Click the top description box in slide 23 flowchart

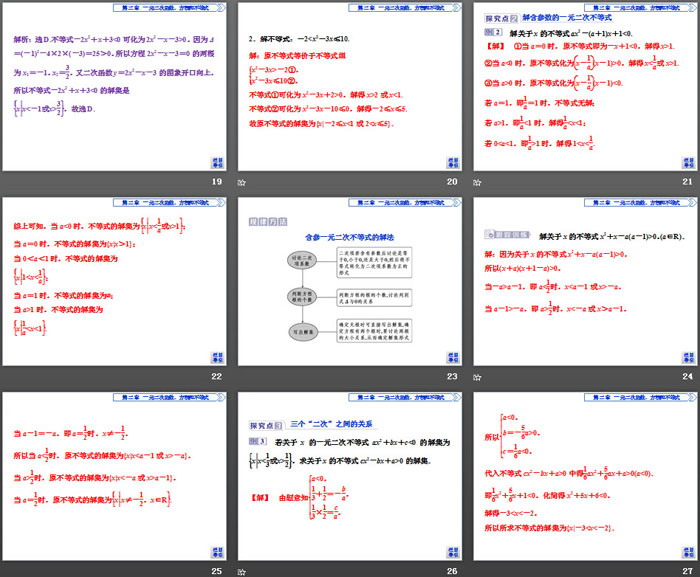(x=374, y=263)
